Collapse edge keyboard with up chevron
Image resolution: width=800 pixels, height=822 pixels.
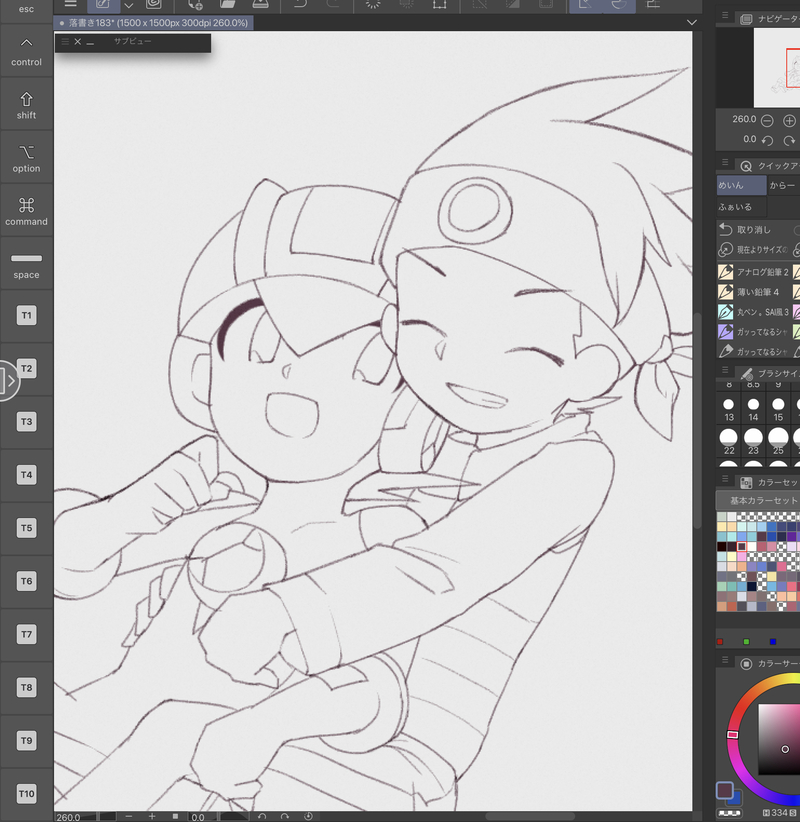(26, 42)
